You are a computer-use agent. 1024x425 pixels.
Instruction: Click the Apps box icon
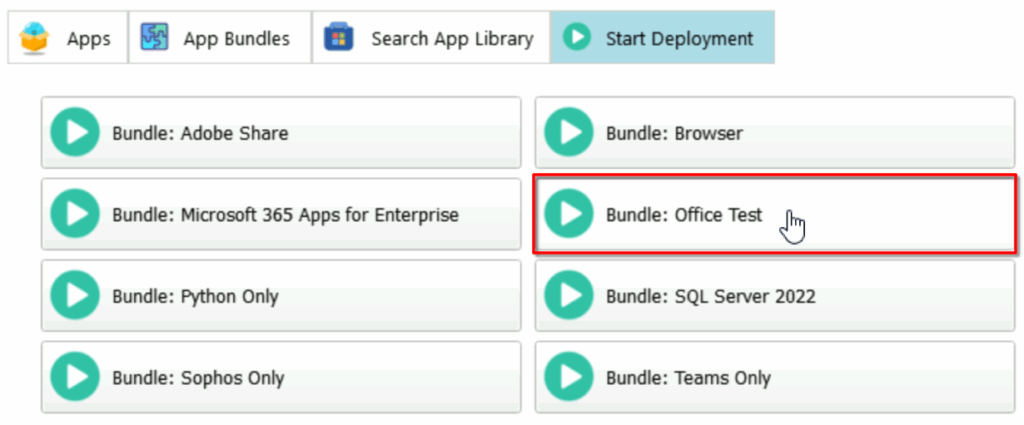point(35,38)
